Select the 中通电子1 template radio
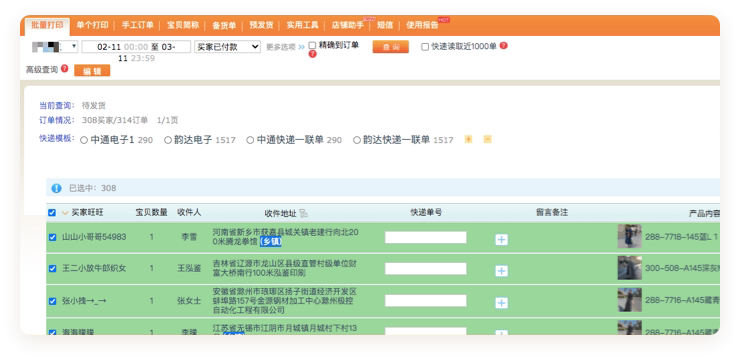 point(84,140)
